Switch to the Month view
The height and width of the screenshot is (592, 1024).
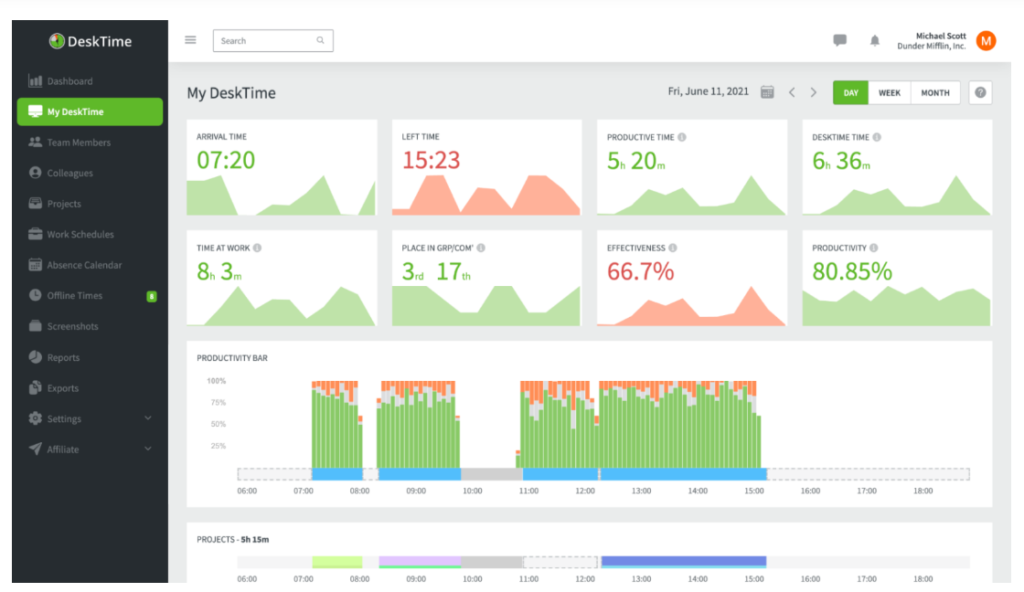pyautogui.click(x=935, y=93)
